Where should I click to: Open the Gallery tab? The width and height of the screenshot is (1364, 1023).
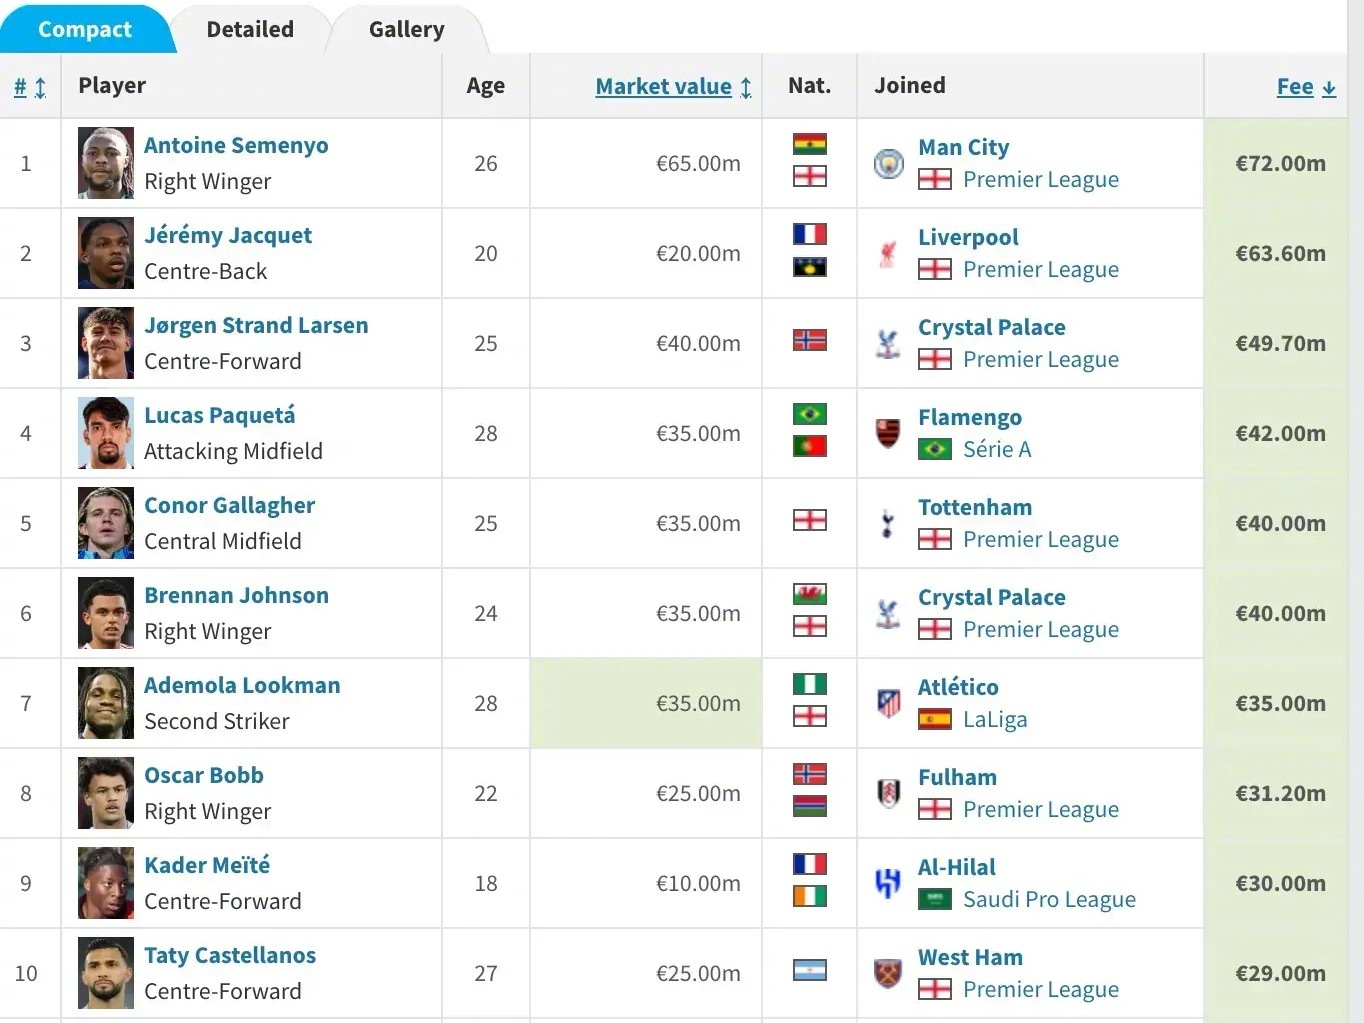click(406, 29)
